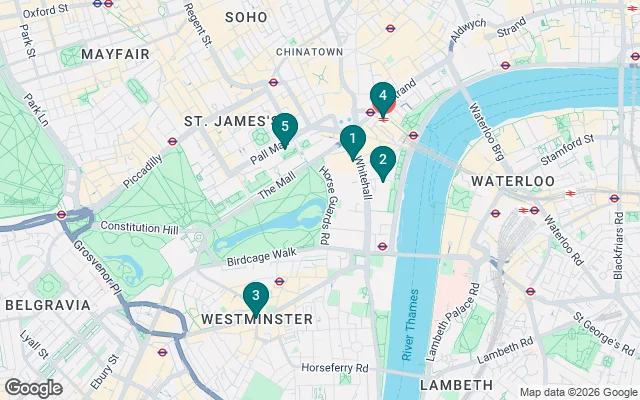Click the SOHO district label
This screenshot has height=400, width=640.
coord(247,17)
